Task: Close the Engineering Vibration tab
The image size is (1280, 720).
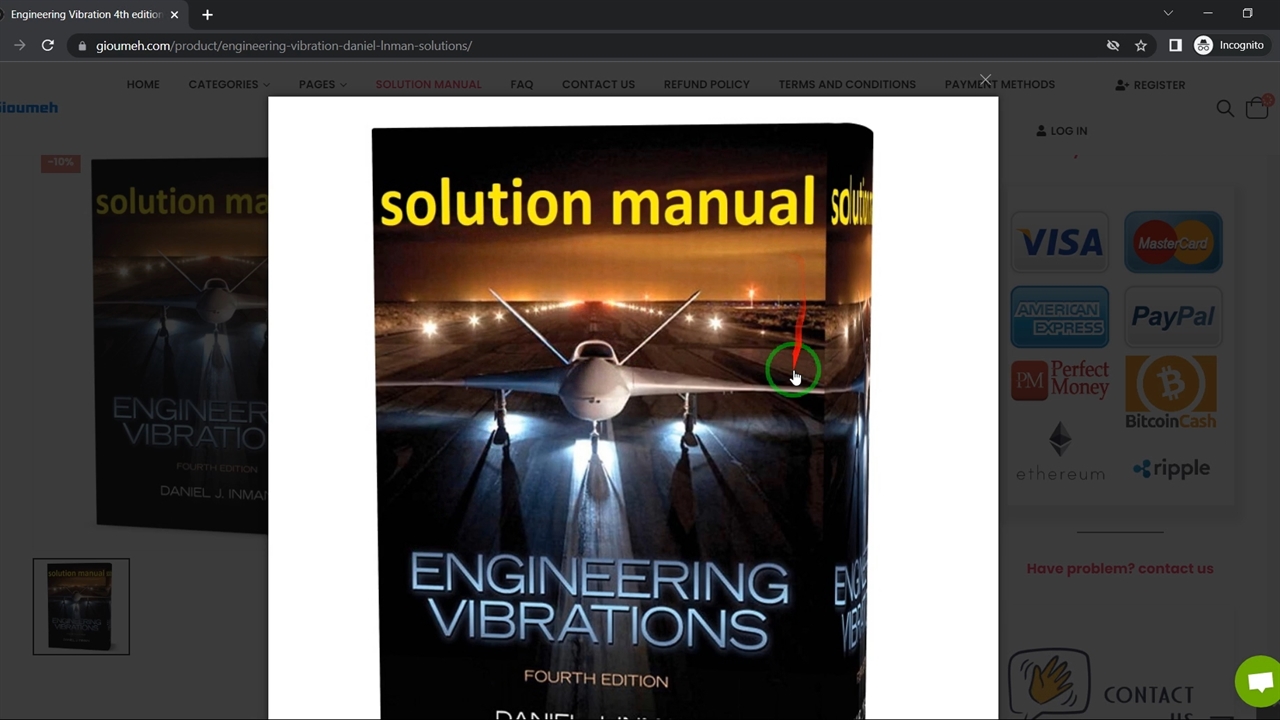Action: tap(174, 14)
